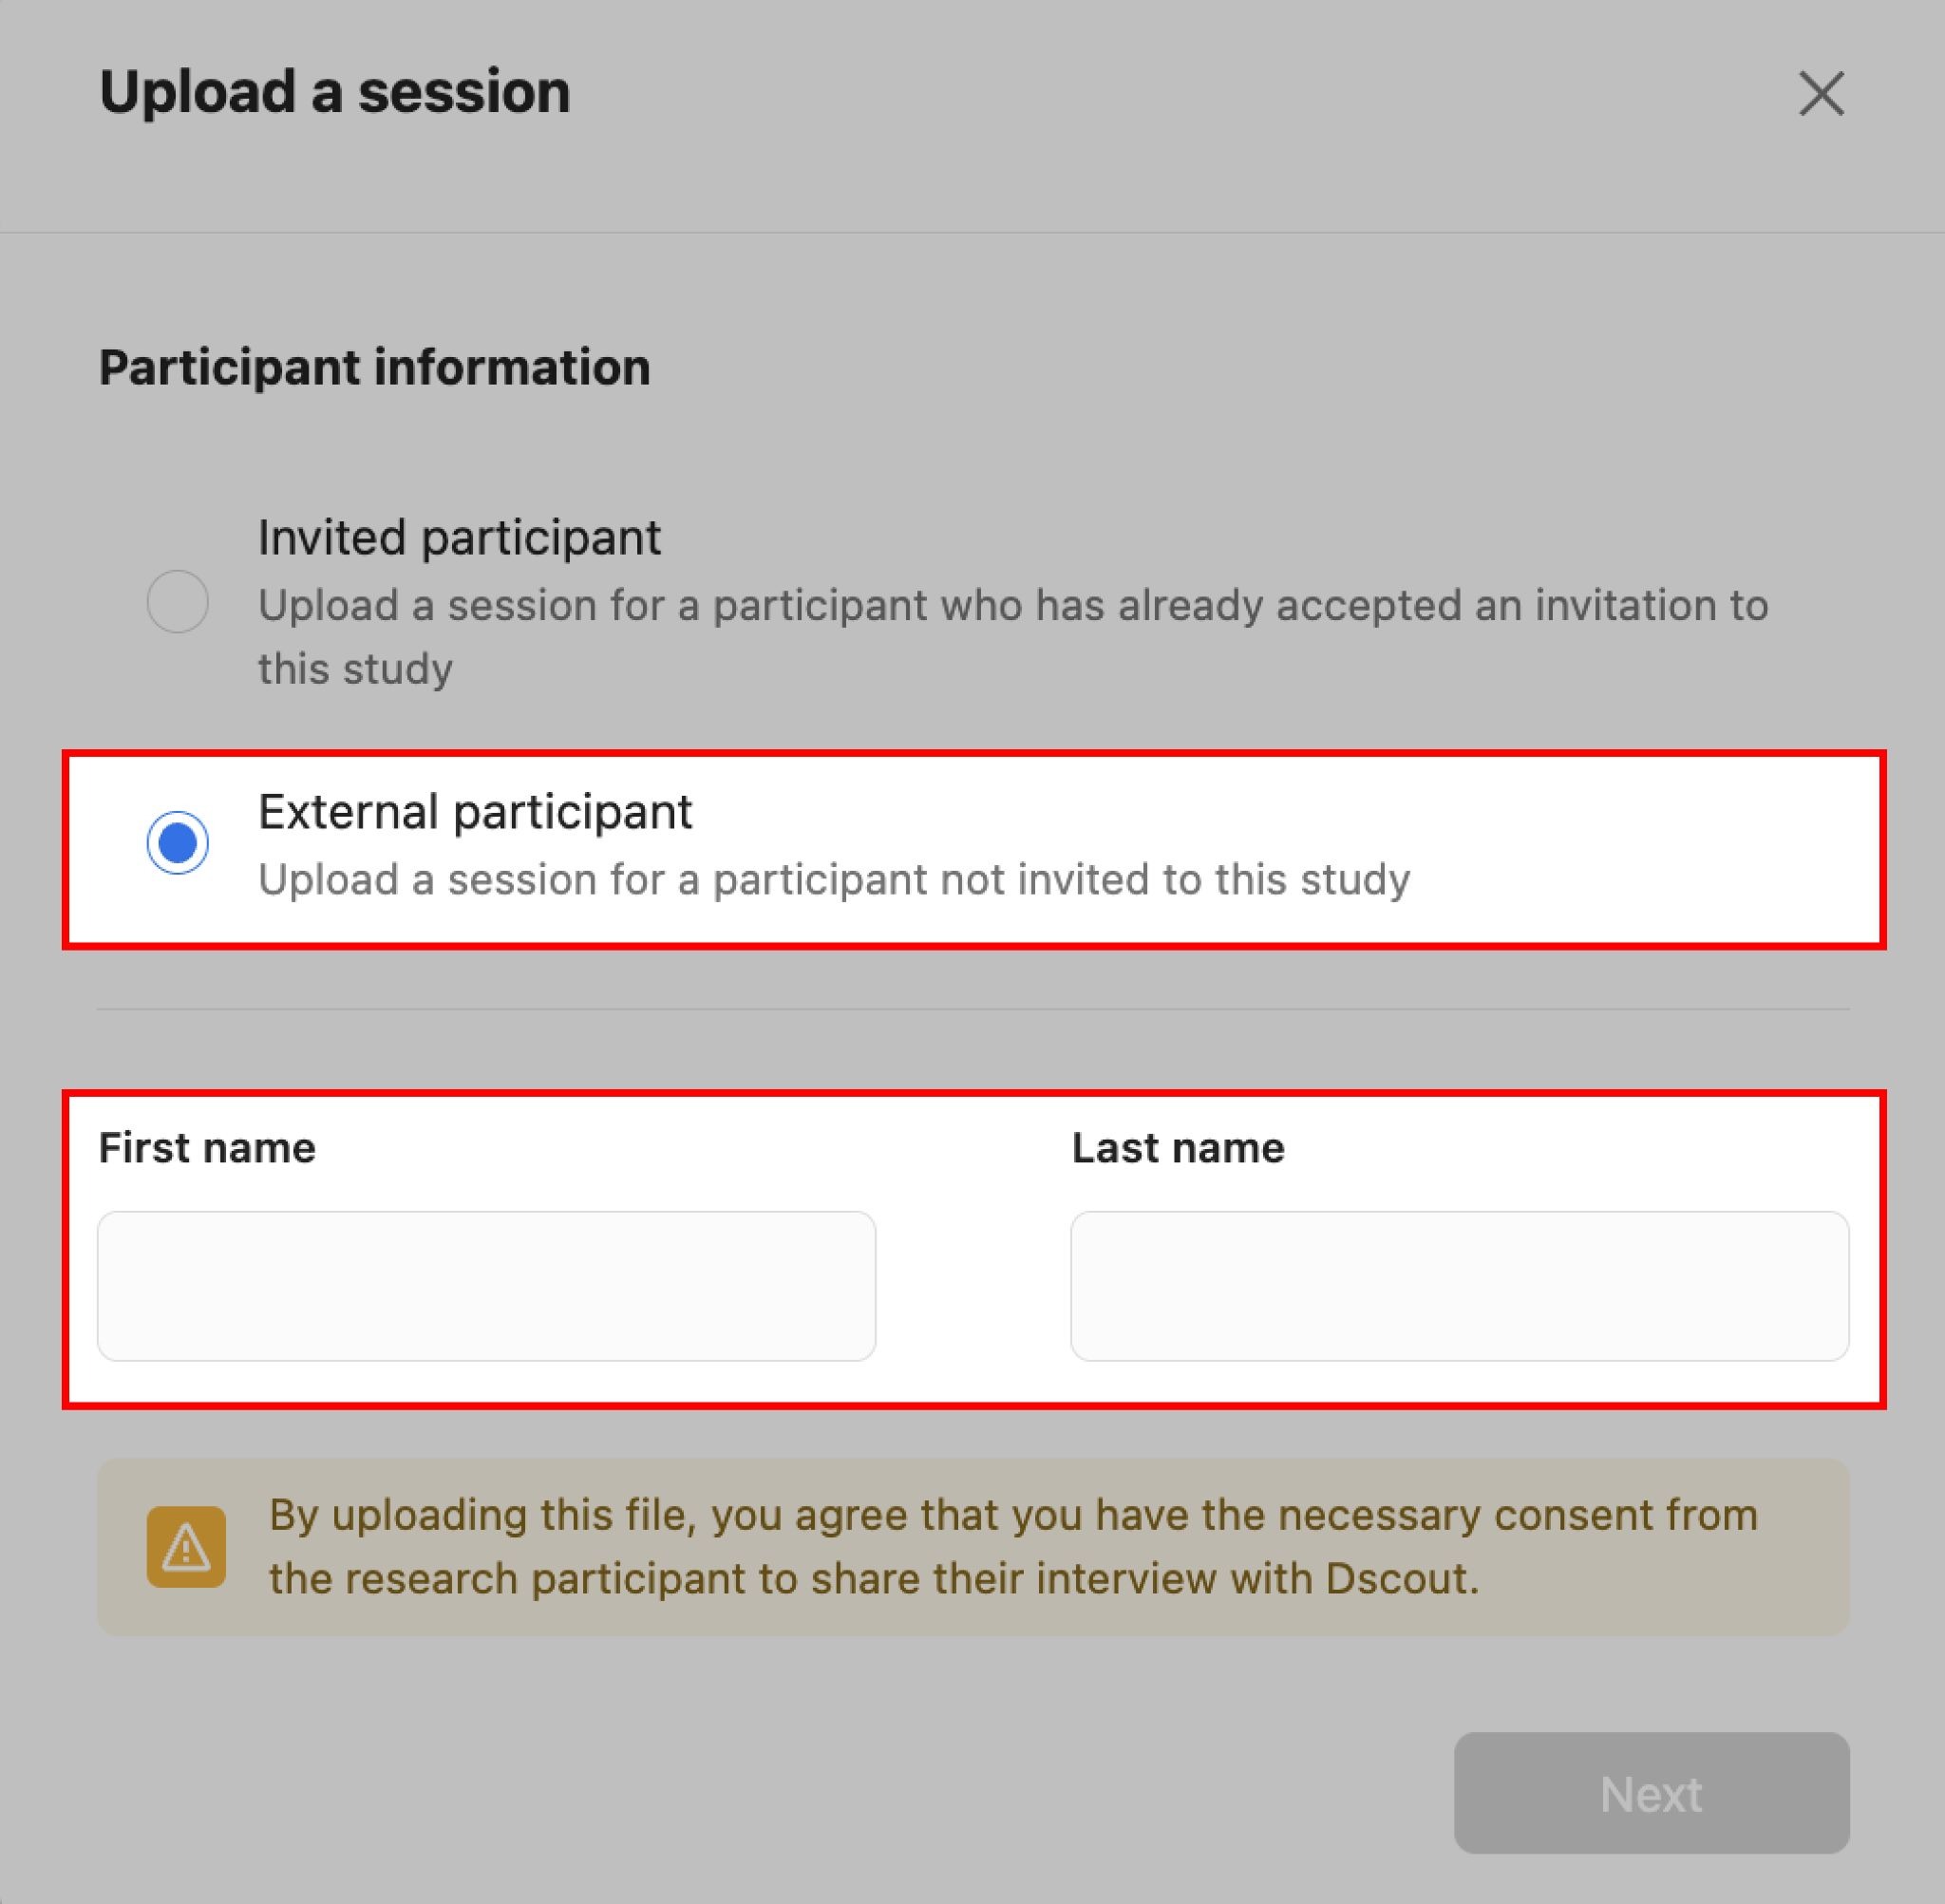Click the description under Invited participant
Image resolution: width=1945 pixels, height=1904 pixels.
click(1012, 606)
